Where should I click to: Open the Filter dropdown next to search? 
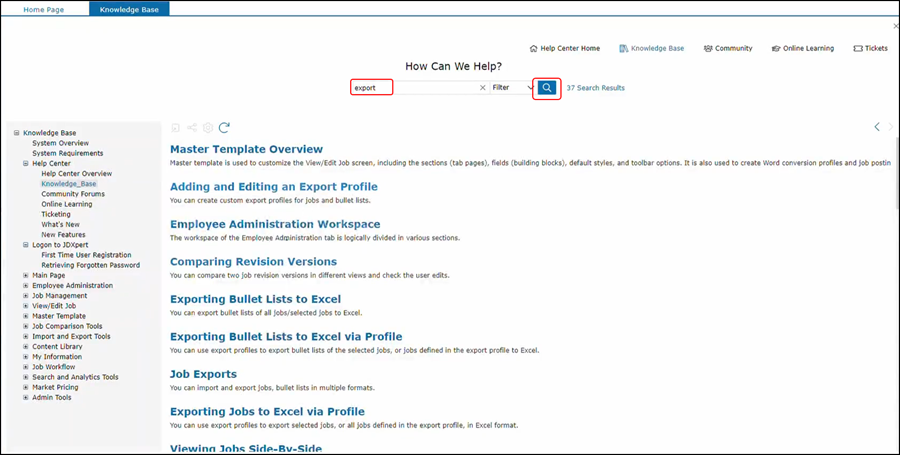514,88
